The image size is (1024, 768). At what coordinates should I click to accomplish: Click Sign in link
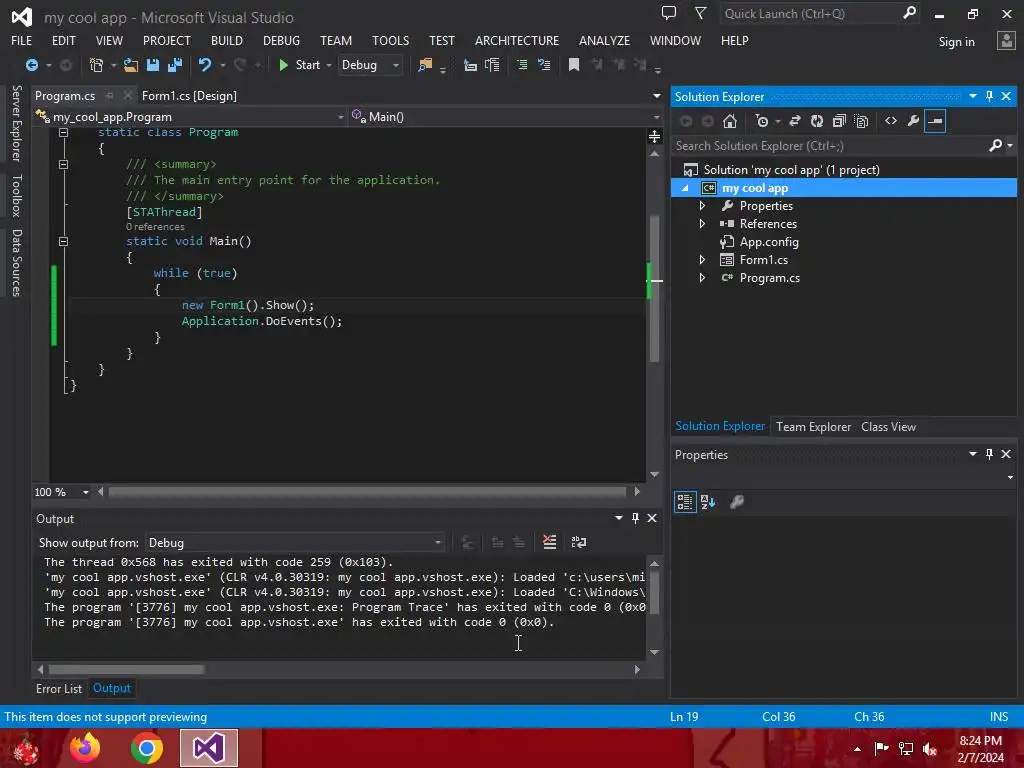pyautogui.click(x=956, y=42)
